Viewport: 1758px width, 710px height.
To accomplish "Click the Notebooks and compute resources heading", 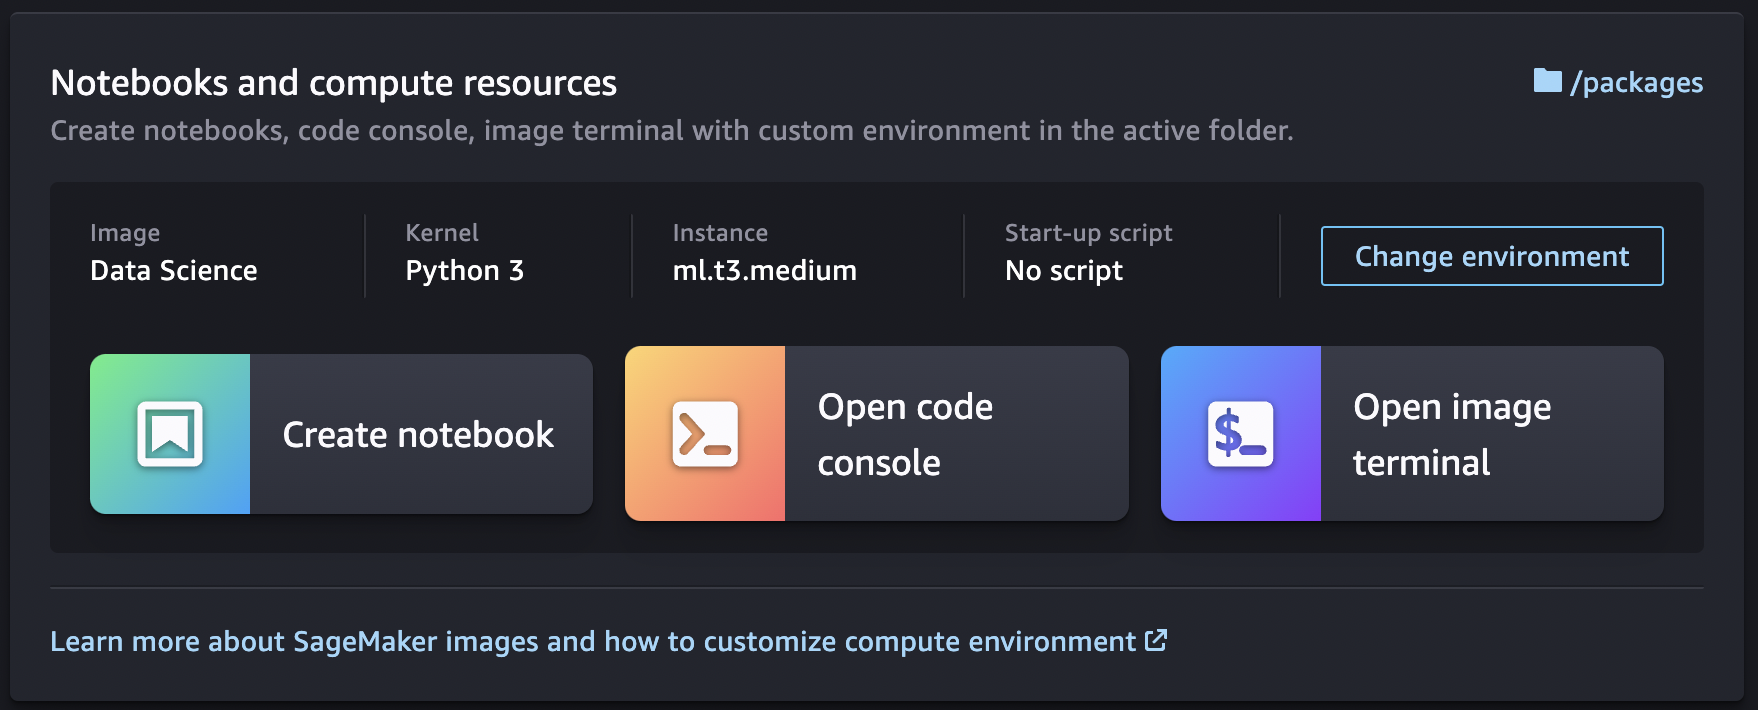I will click(x=333, y=83).
